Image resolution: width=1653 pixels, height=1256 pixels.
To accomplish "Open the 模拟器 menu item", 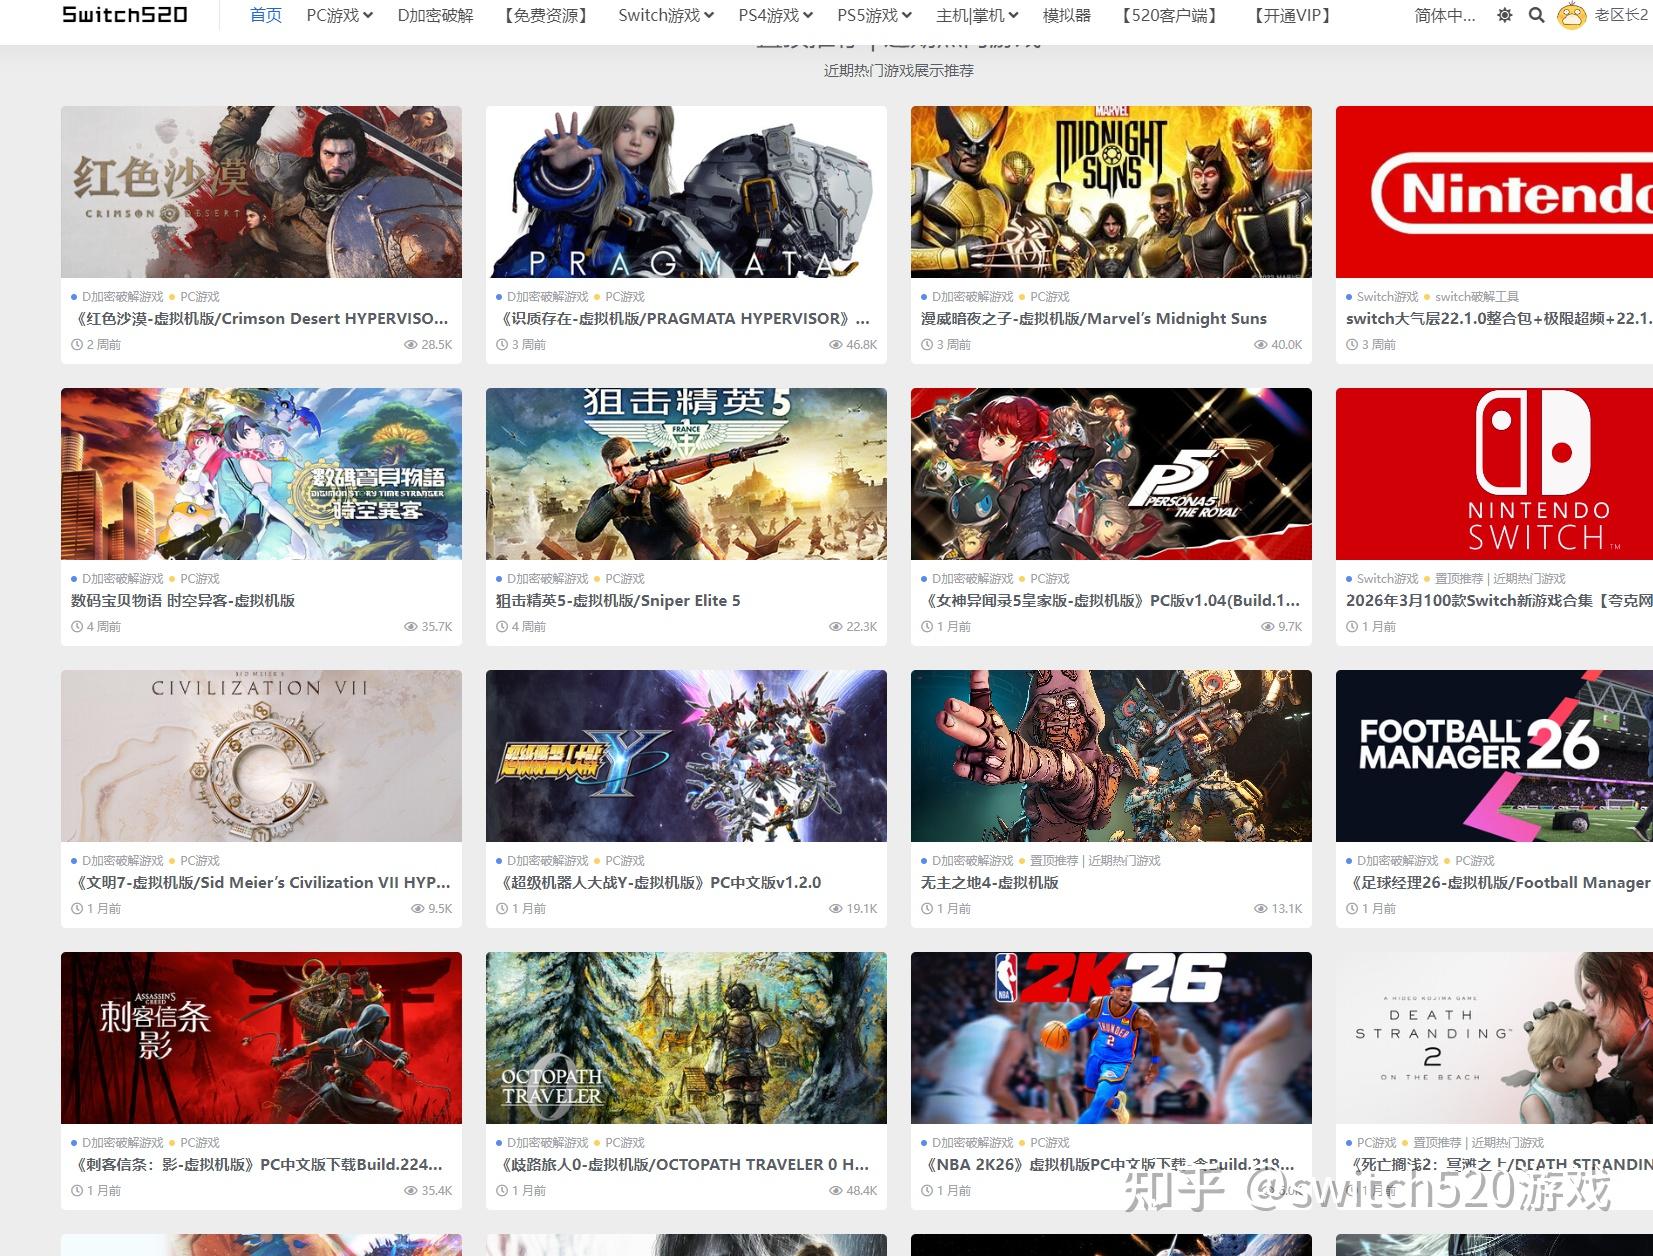I will point(1067,15).
